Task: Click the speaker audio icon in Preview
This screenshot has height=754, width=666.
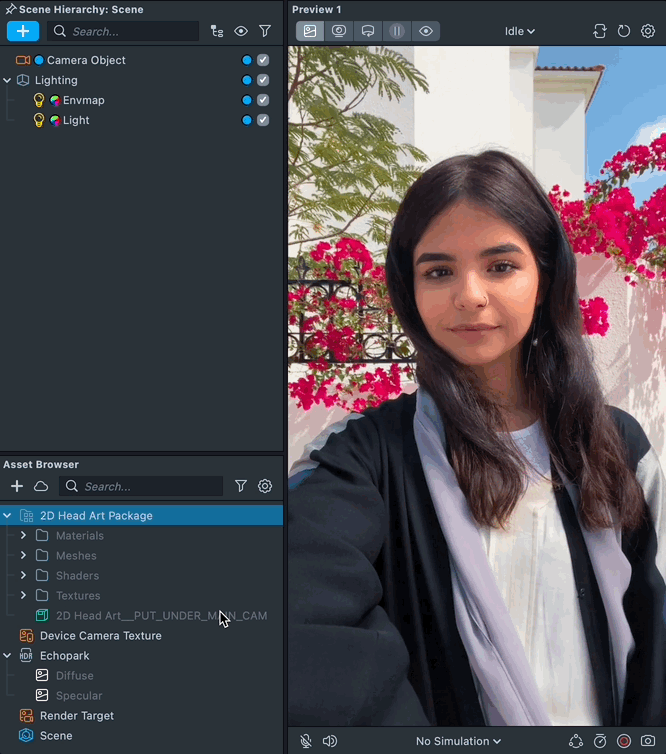Action: [330, 741]
